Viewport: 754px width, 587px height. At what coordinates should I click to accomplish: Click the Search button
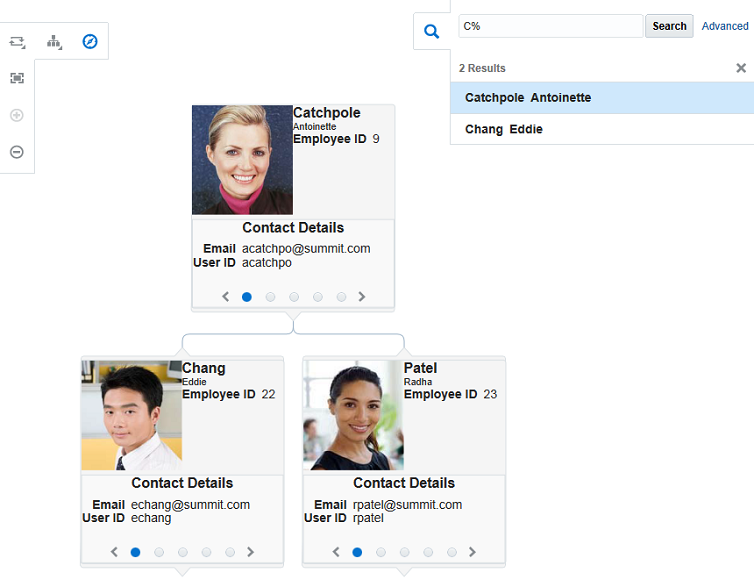pyautogui.click(x=669, y=26)
